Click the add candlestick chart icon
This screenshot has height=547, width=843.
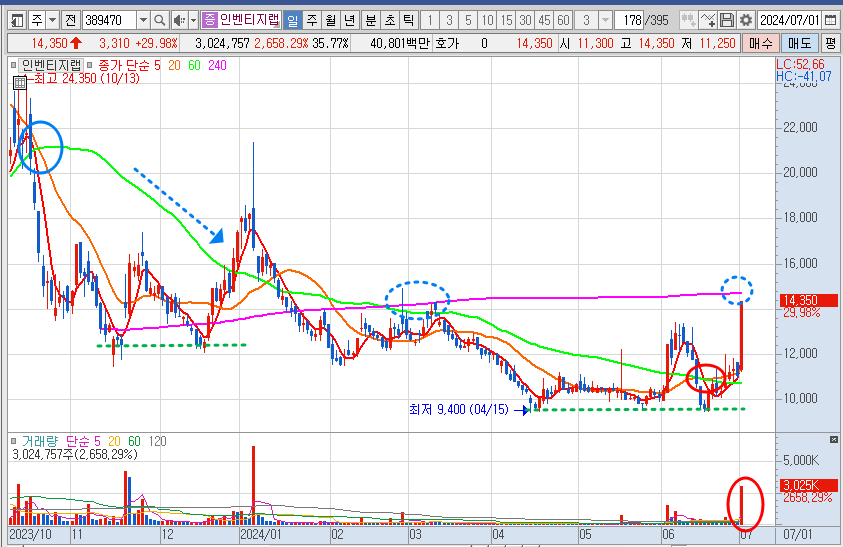click(x=688, y=20)
